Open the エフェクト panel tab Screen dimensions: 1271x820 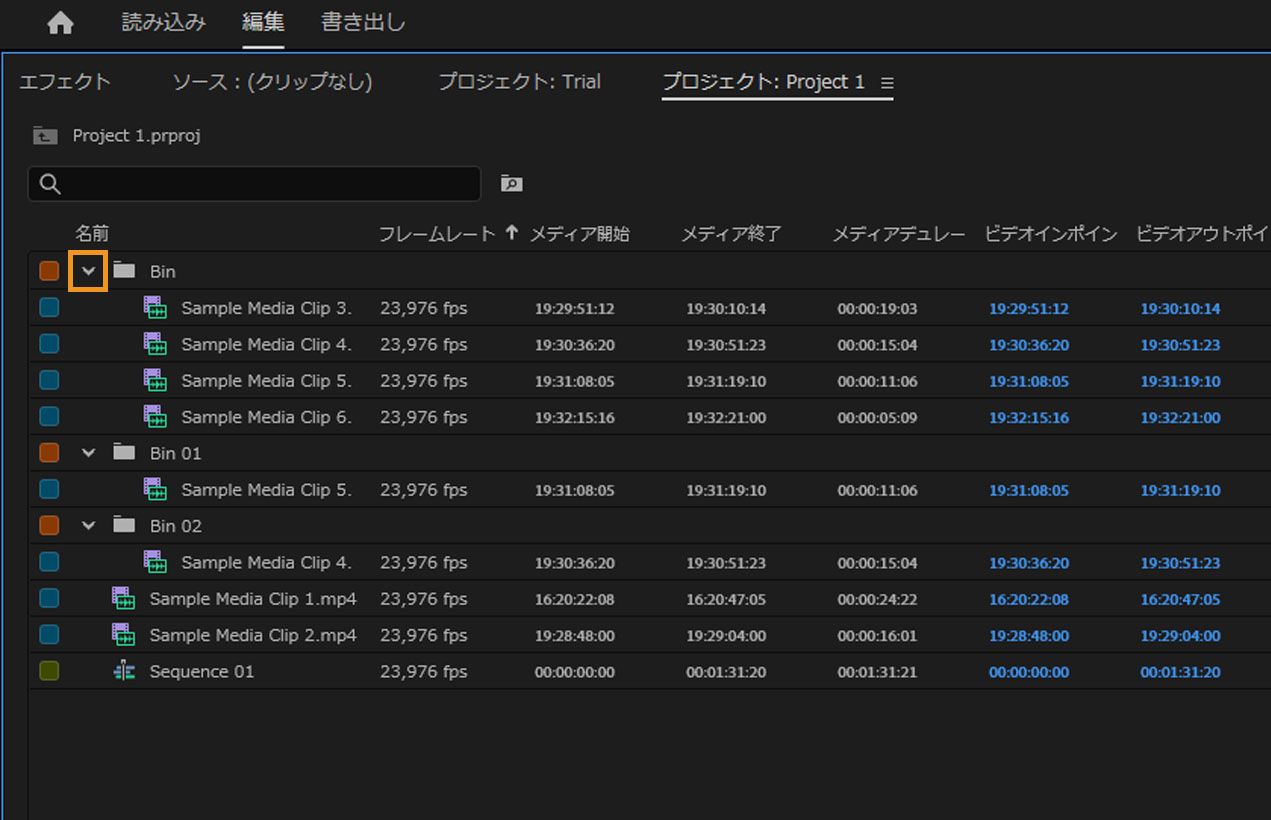(x=65, y=82)
